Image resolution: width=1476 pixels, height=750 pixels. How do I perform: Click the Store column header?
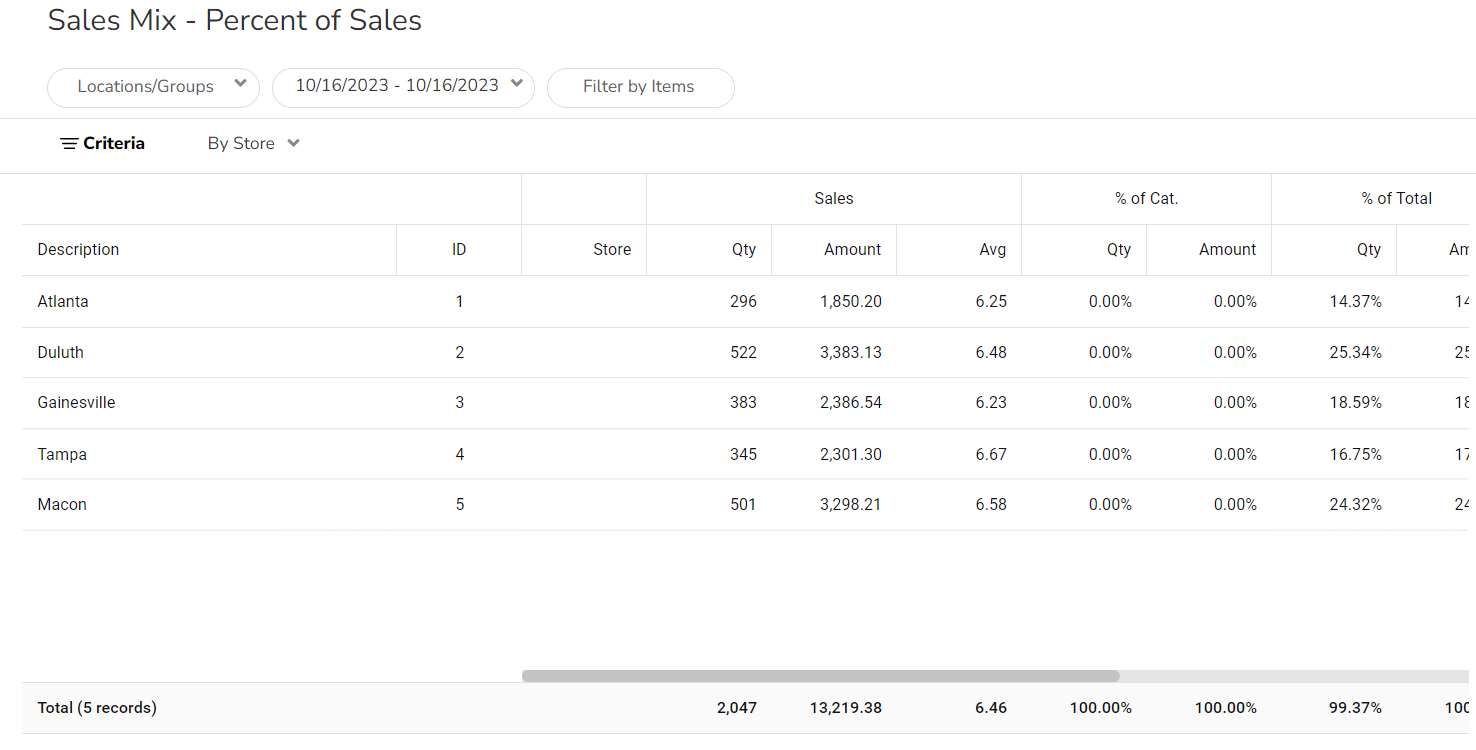click(x=611, y=250)
